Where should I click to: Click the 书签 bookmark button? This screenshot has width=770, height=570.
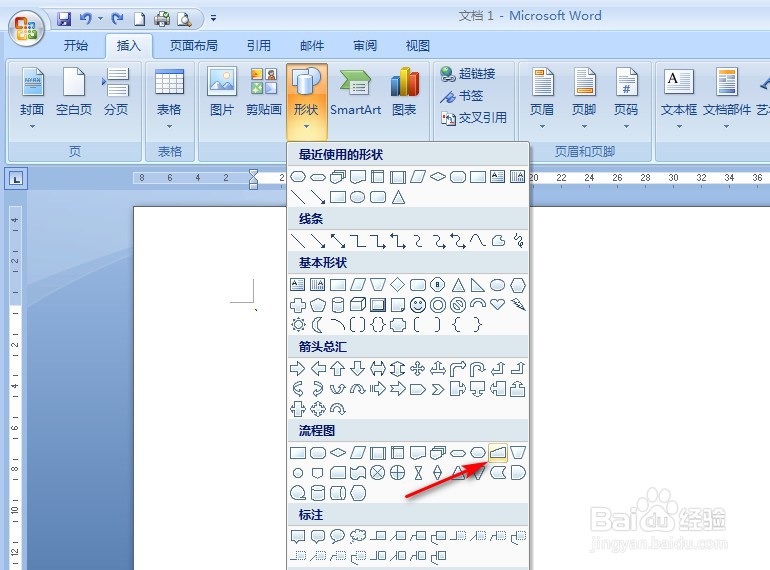tap(462, 96)
